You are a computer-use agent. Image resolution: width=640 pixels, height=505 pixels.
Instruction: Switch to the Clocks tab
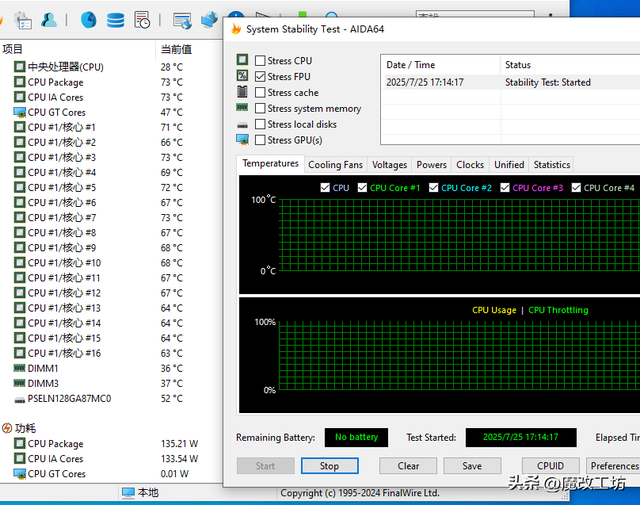click(470, 165)
